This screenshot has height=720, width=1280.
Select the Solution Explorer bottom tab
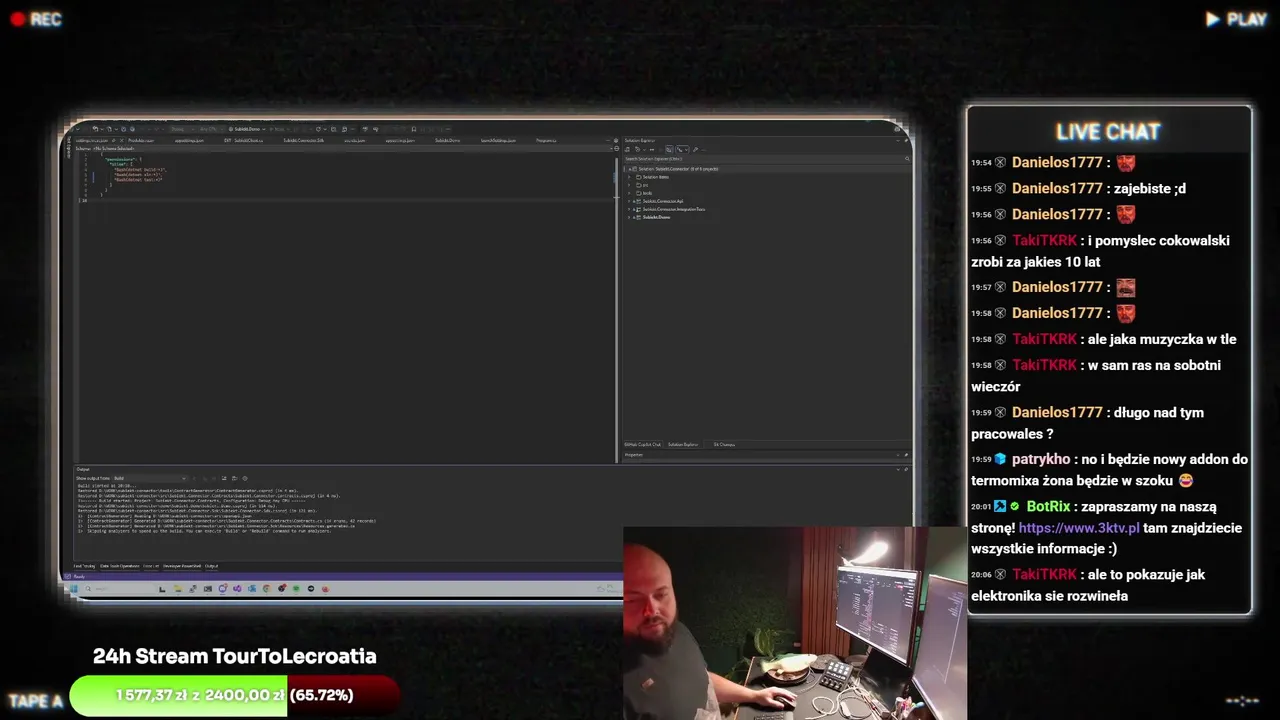683,444
